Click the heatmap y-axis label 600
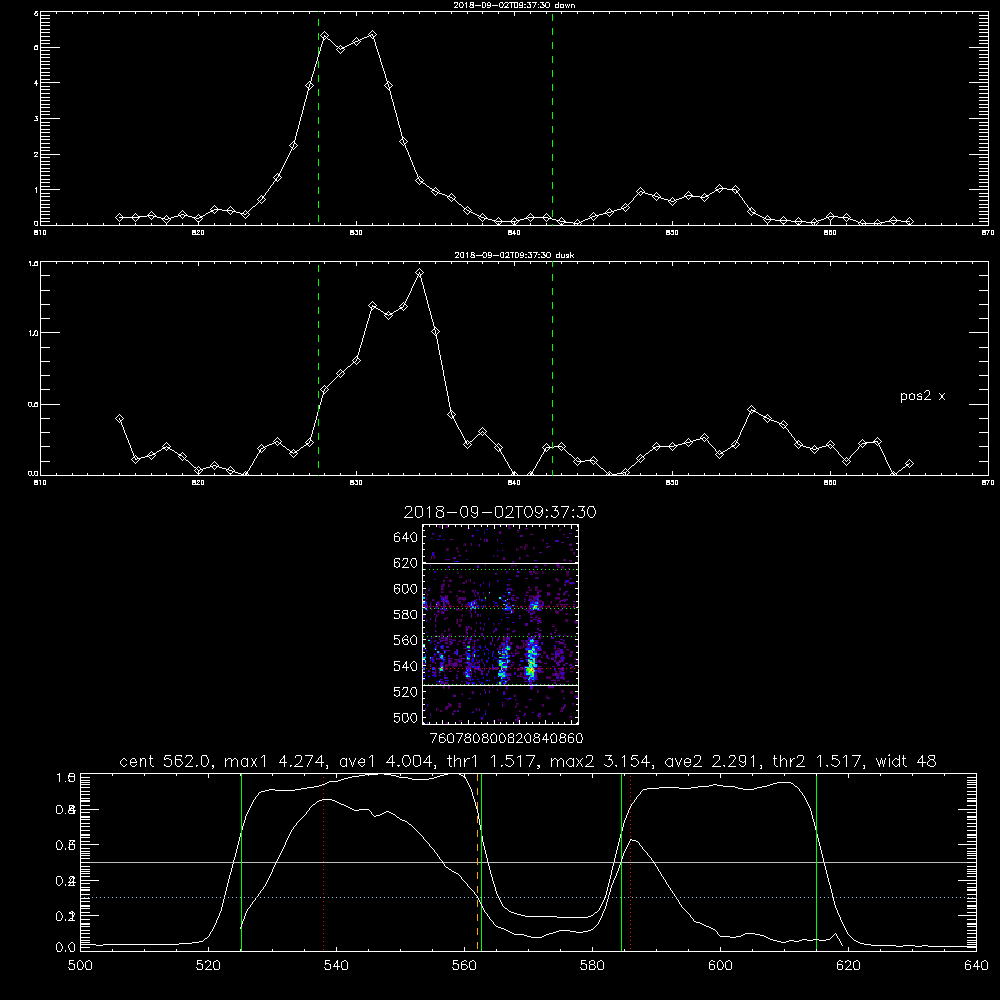This screenshot has height=1000, width=1000. click(405, 589)
